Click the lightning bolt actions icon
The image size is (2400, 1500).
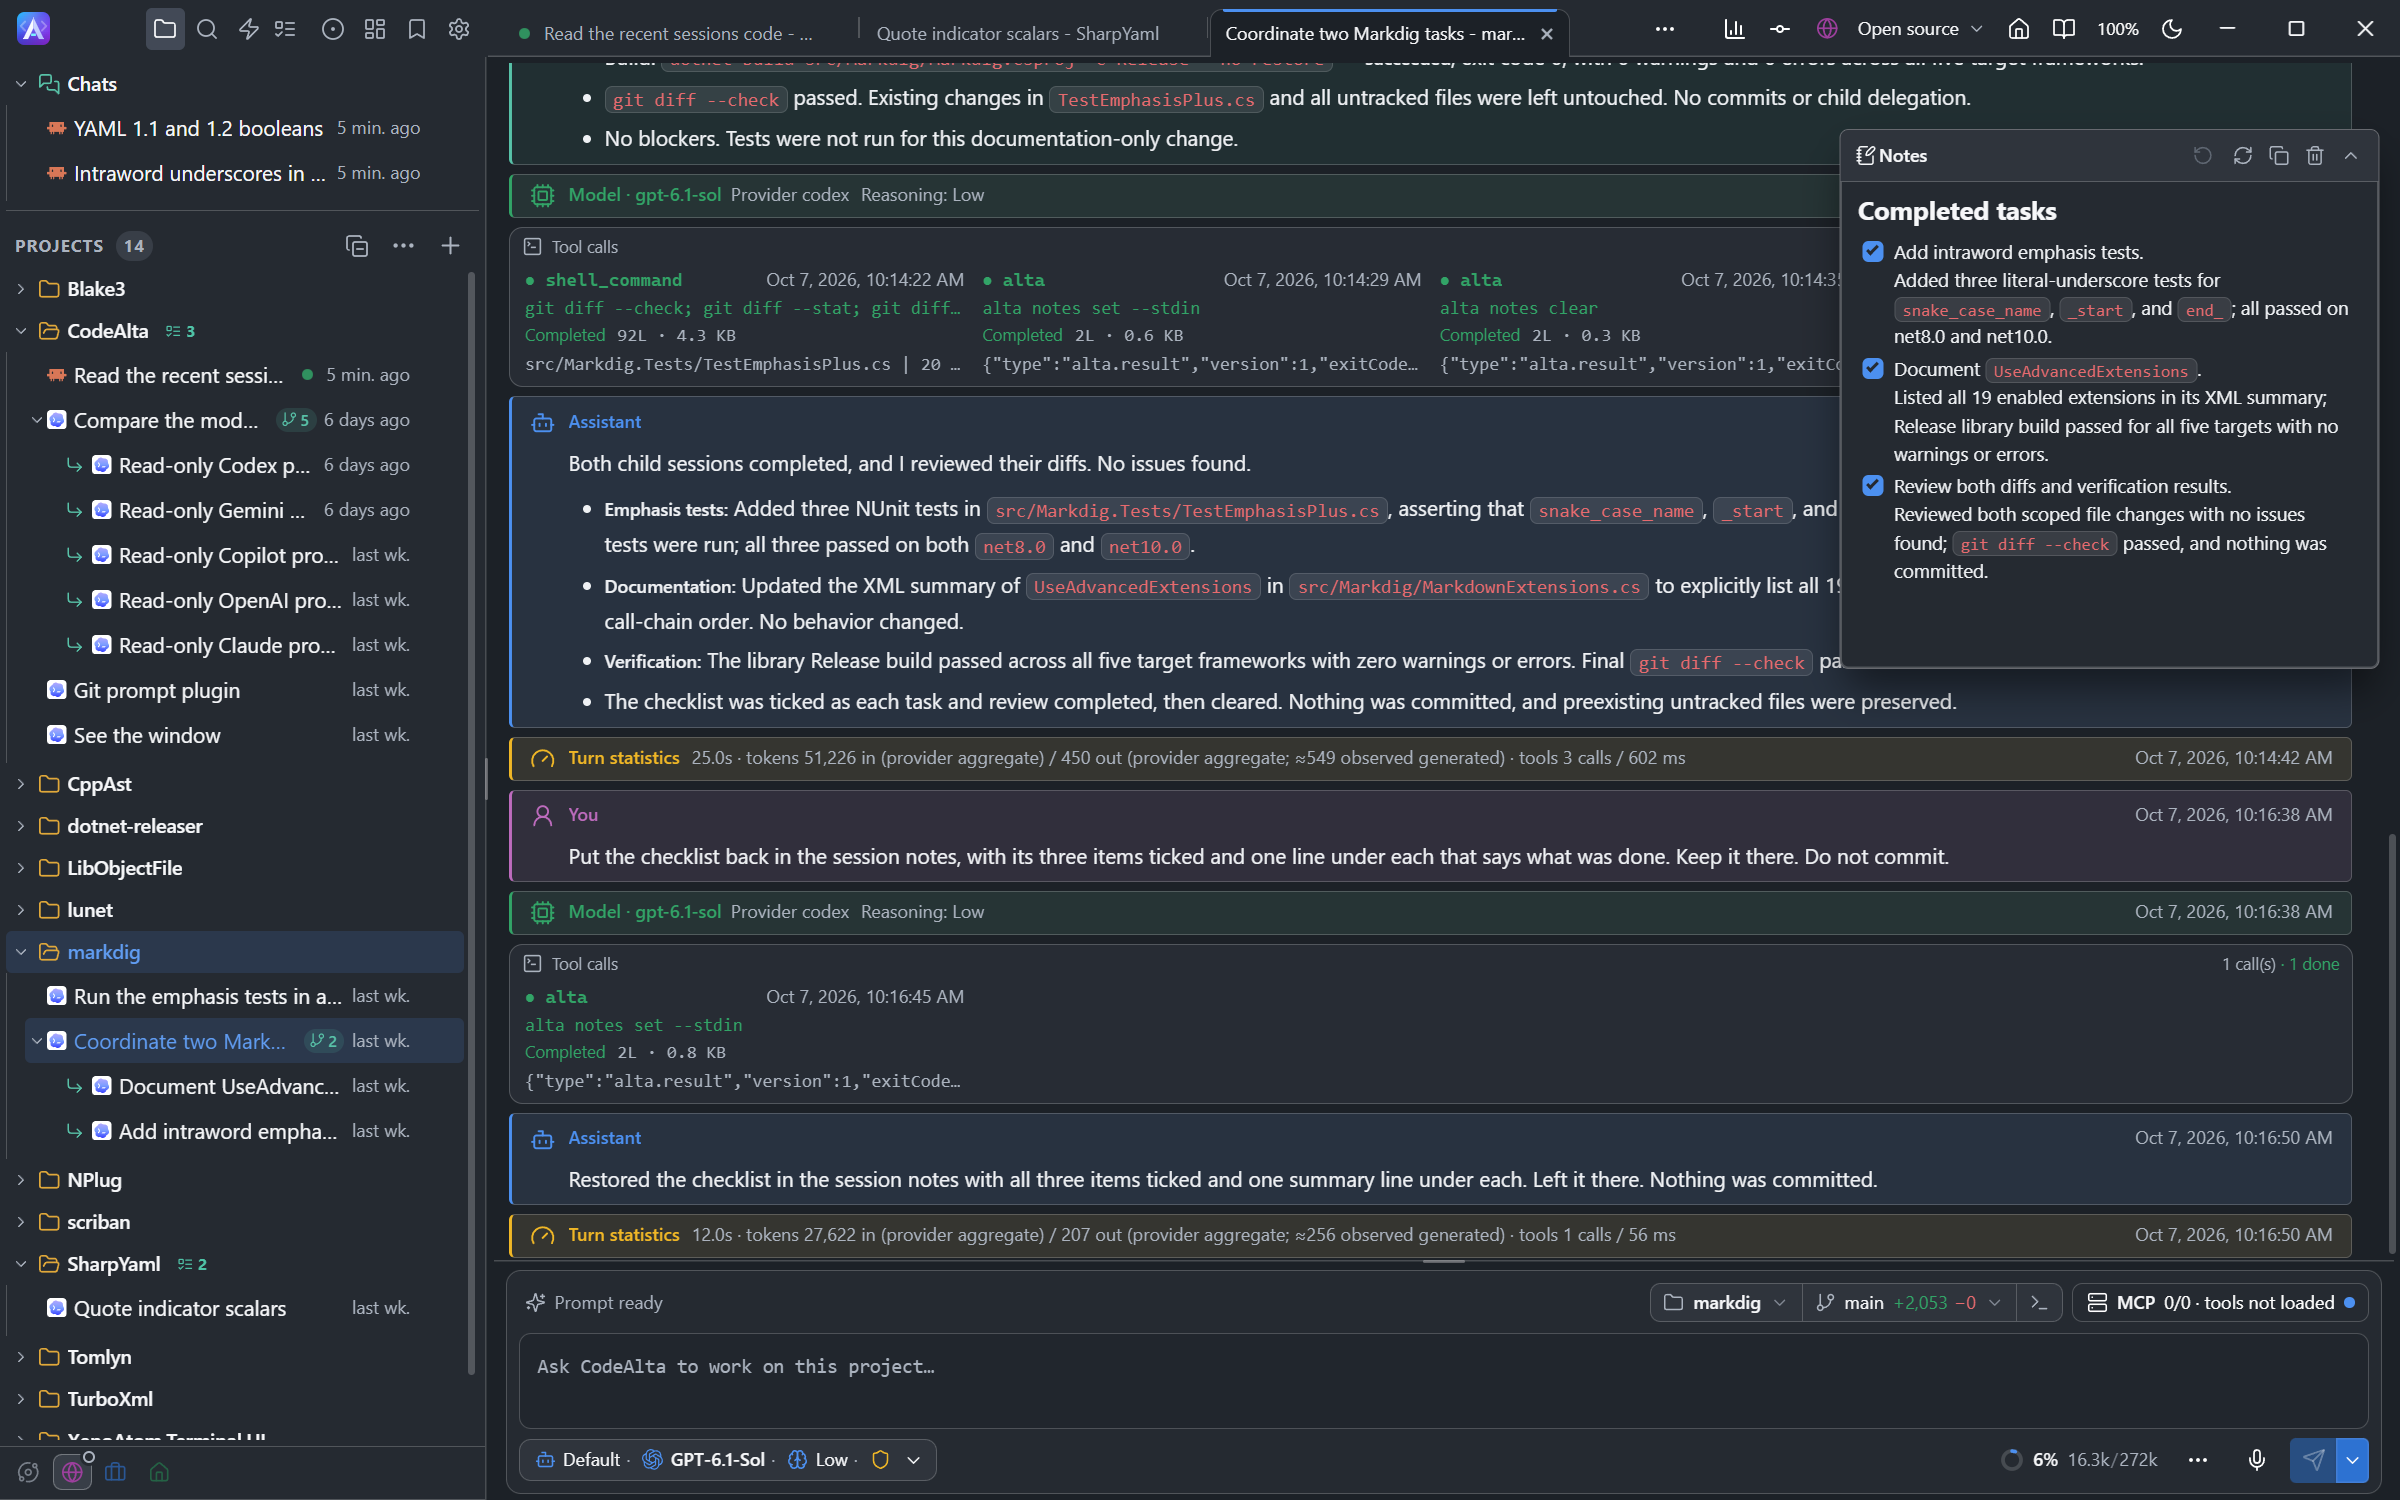click(249, 29)
